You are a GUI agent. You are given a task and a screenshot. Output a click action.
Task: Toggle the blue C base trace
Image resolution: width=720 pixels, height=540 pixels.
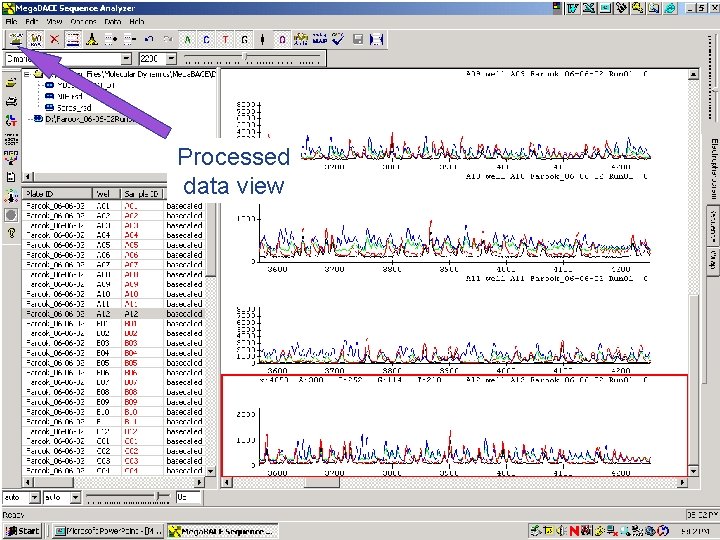pyautogui.click(x=206, y=39)
